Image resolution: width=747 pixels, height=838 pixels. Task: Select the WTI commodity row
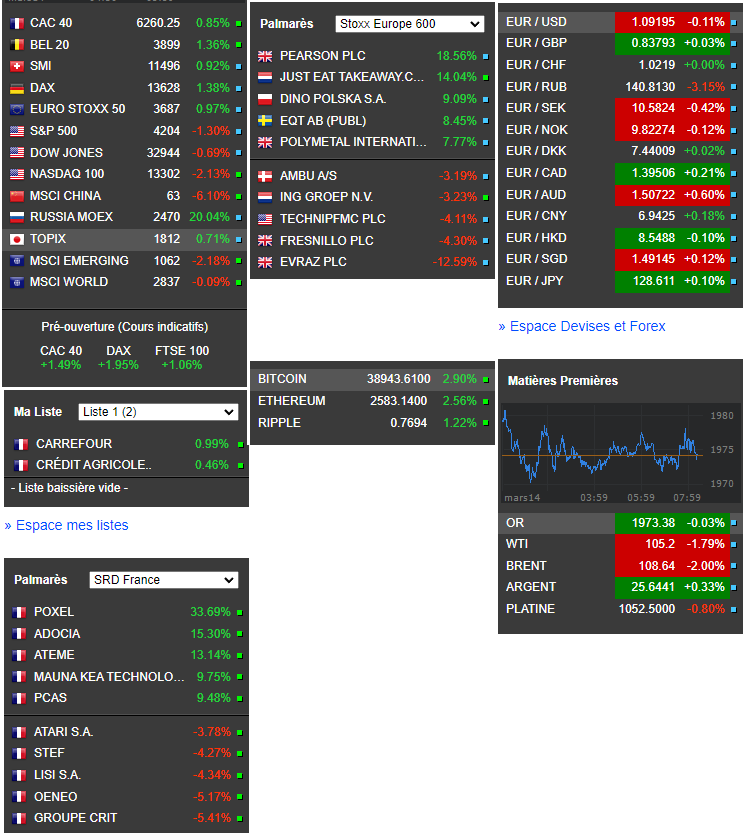pos(620,544)
